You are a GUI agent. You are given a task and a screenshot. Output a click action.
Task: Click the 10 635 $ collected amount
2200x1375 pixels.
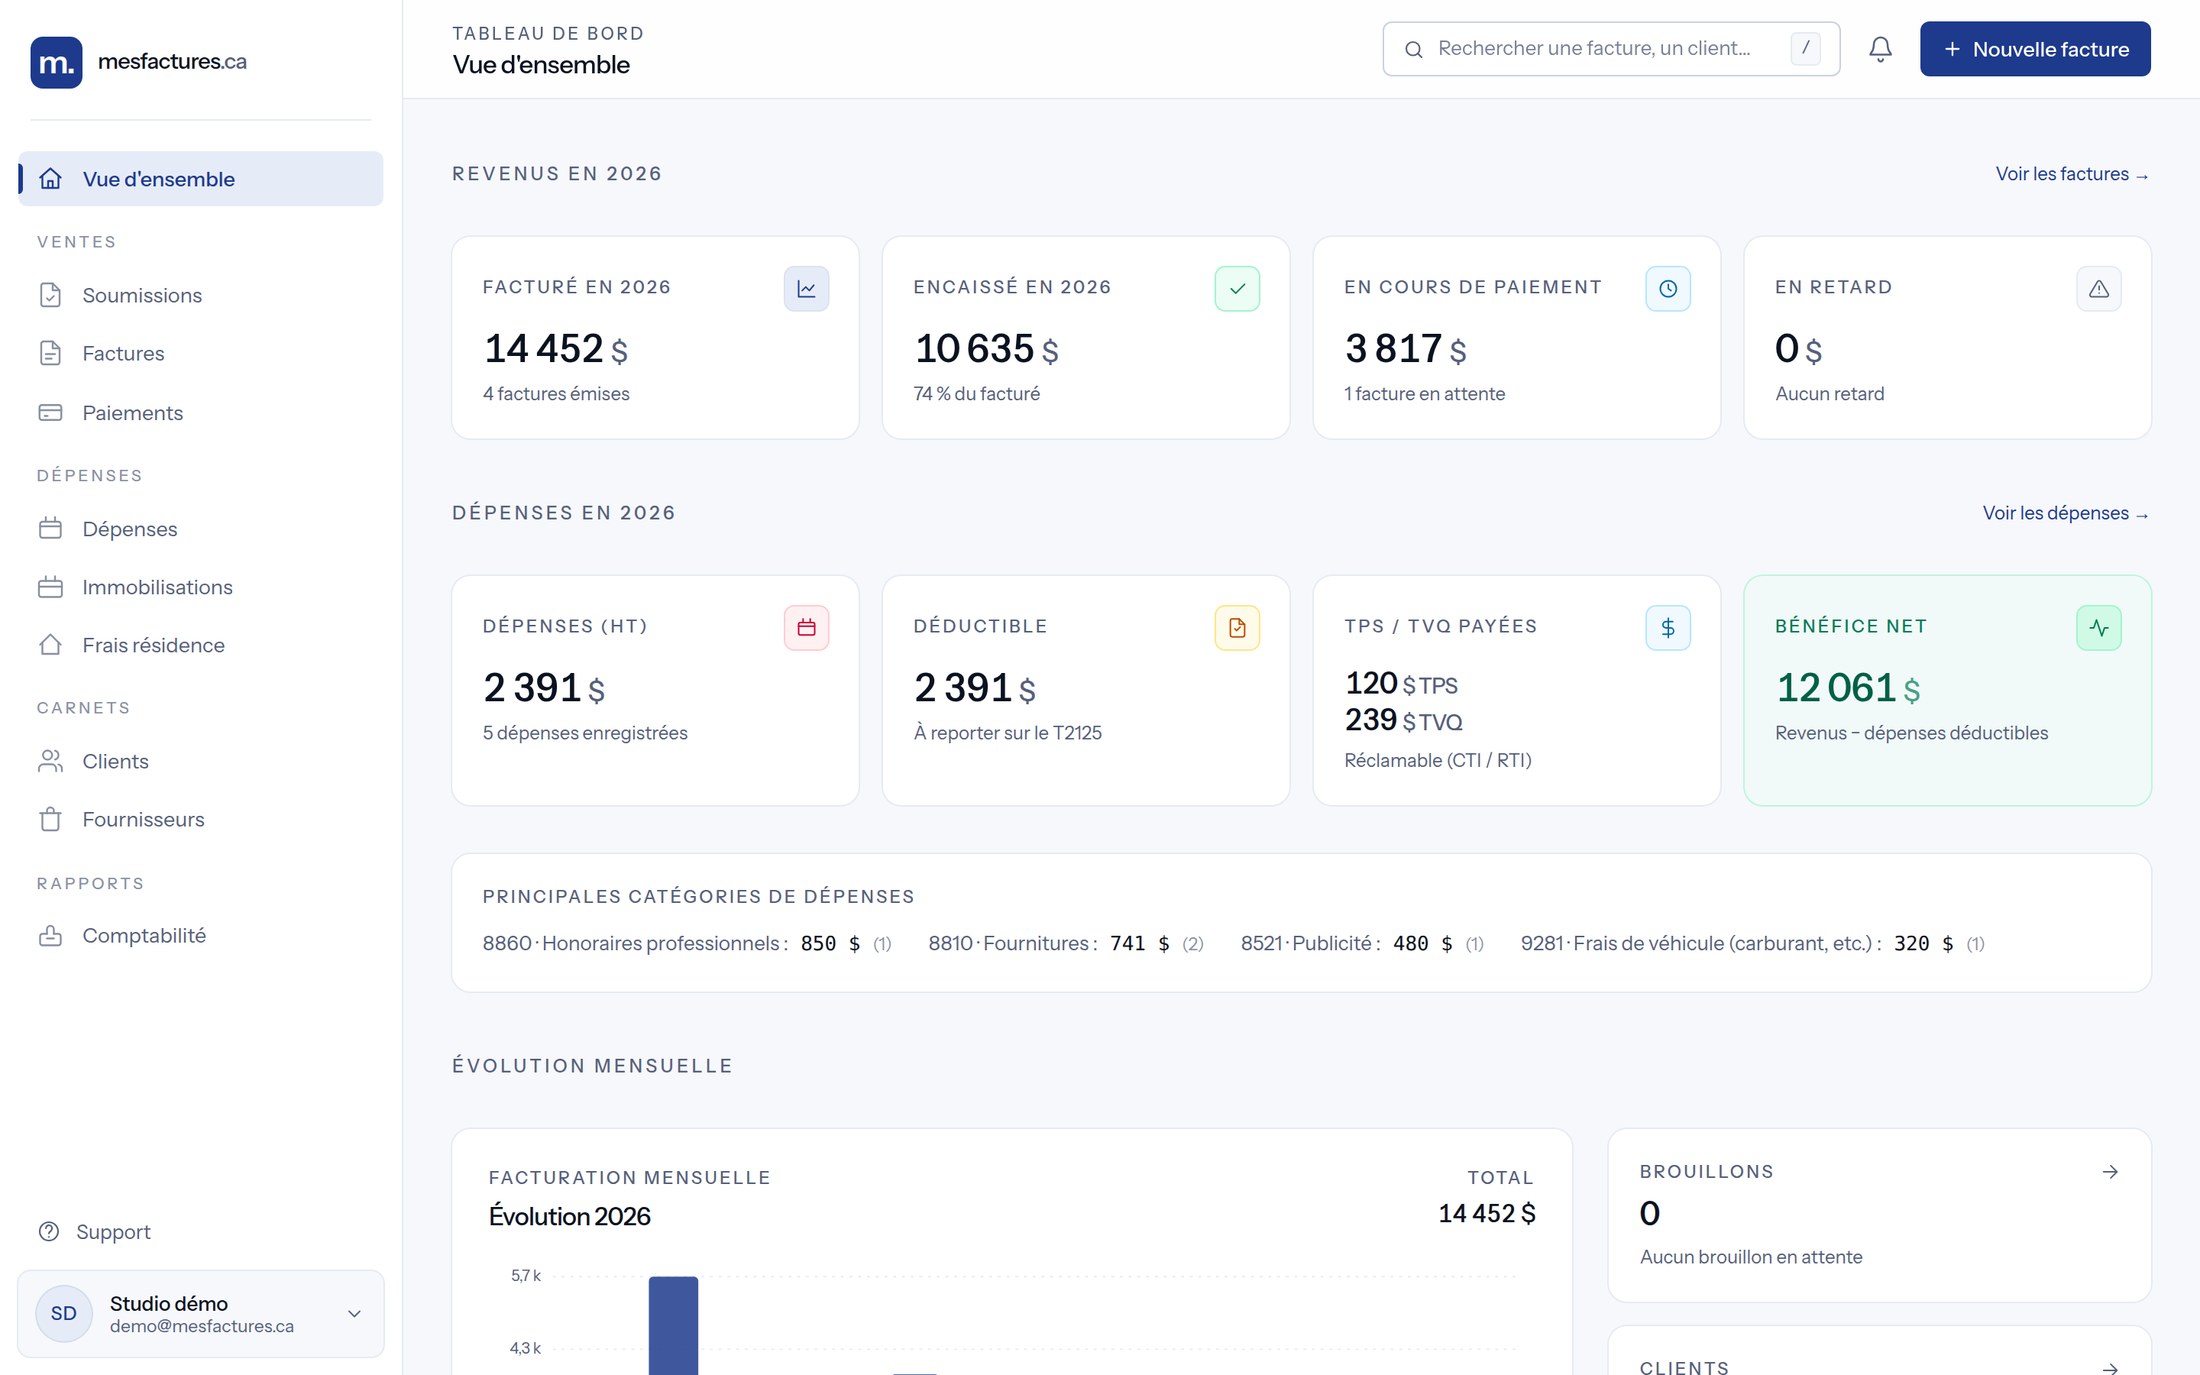point(986,349)
